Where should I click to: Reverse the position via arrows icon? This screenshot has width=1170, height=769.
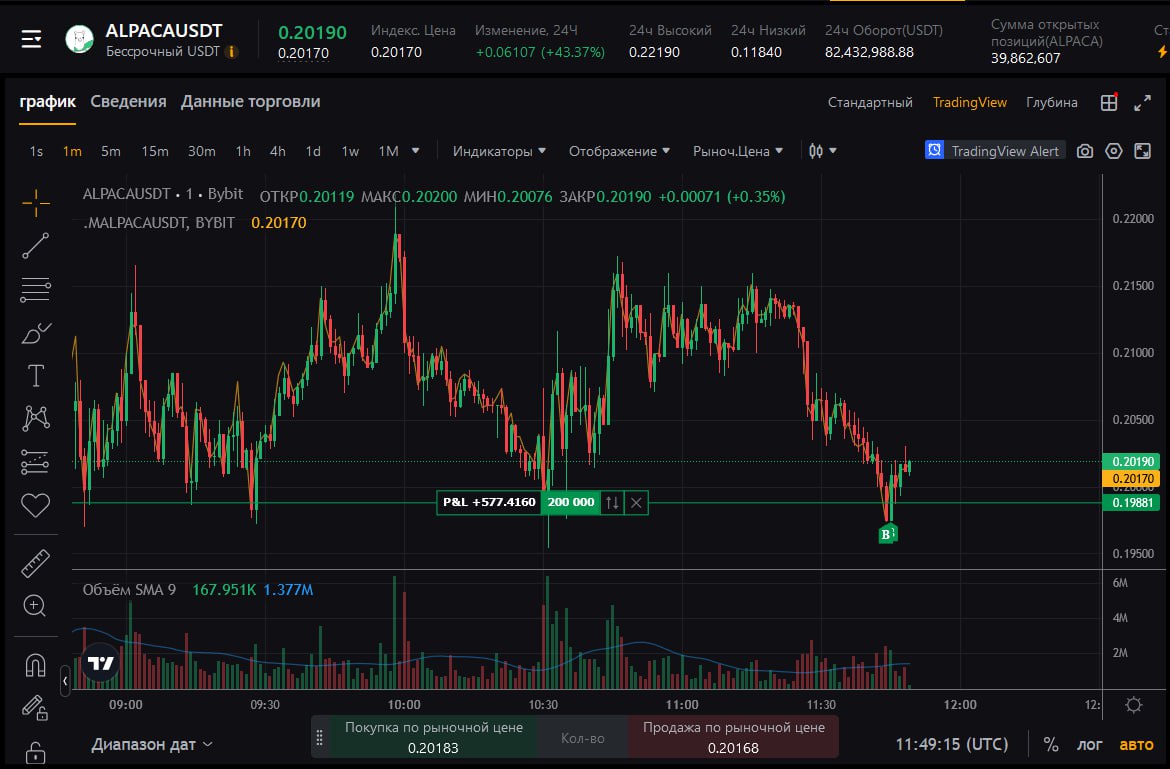click(612, 503)
